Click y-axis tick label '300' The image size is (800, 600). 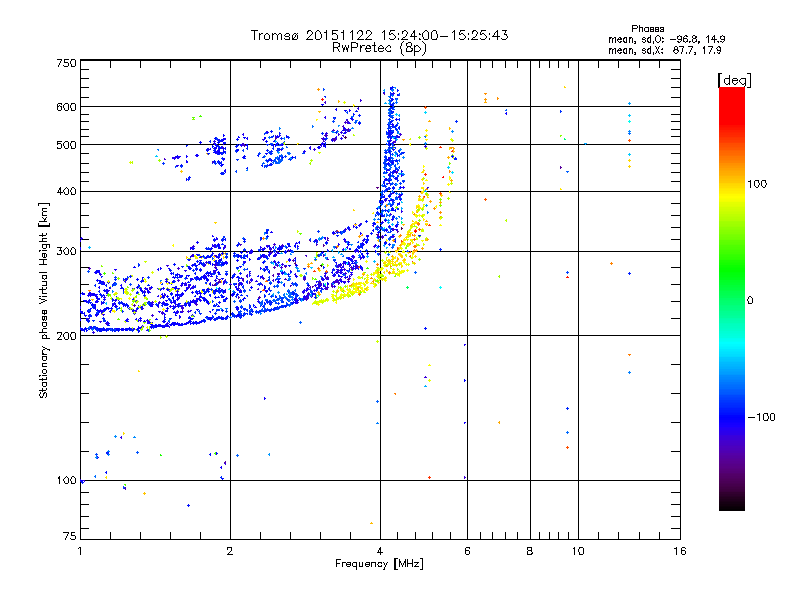(66, 252)
